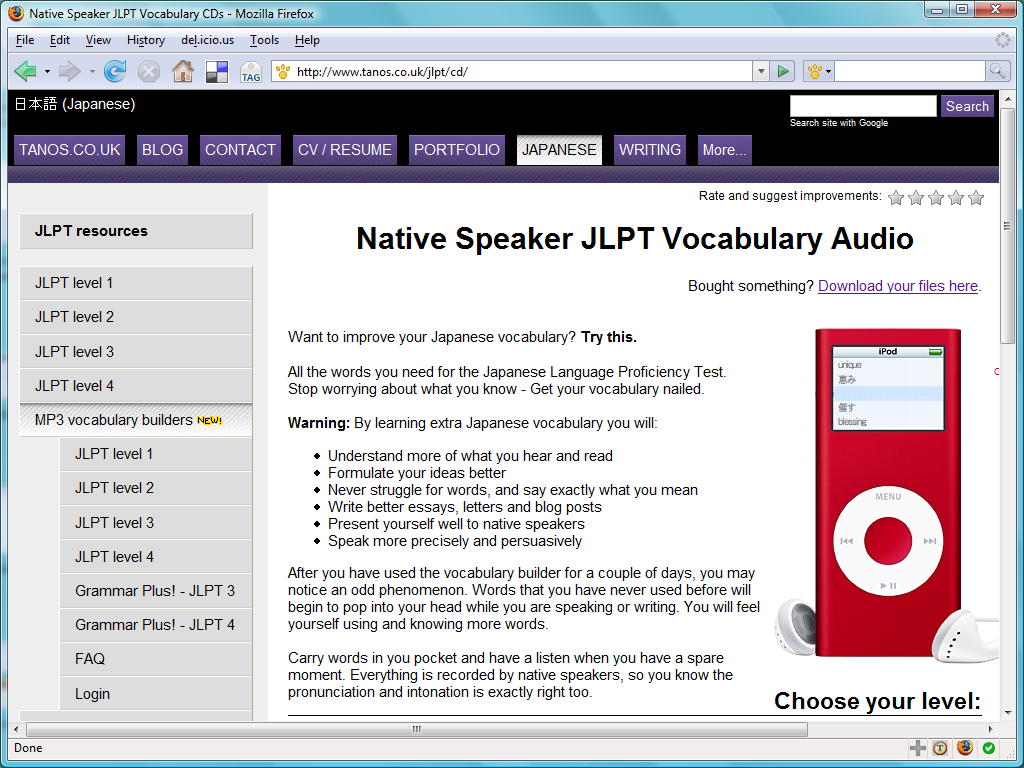
Task: Click the More... navigation tab
Action: tap(724, 150)
